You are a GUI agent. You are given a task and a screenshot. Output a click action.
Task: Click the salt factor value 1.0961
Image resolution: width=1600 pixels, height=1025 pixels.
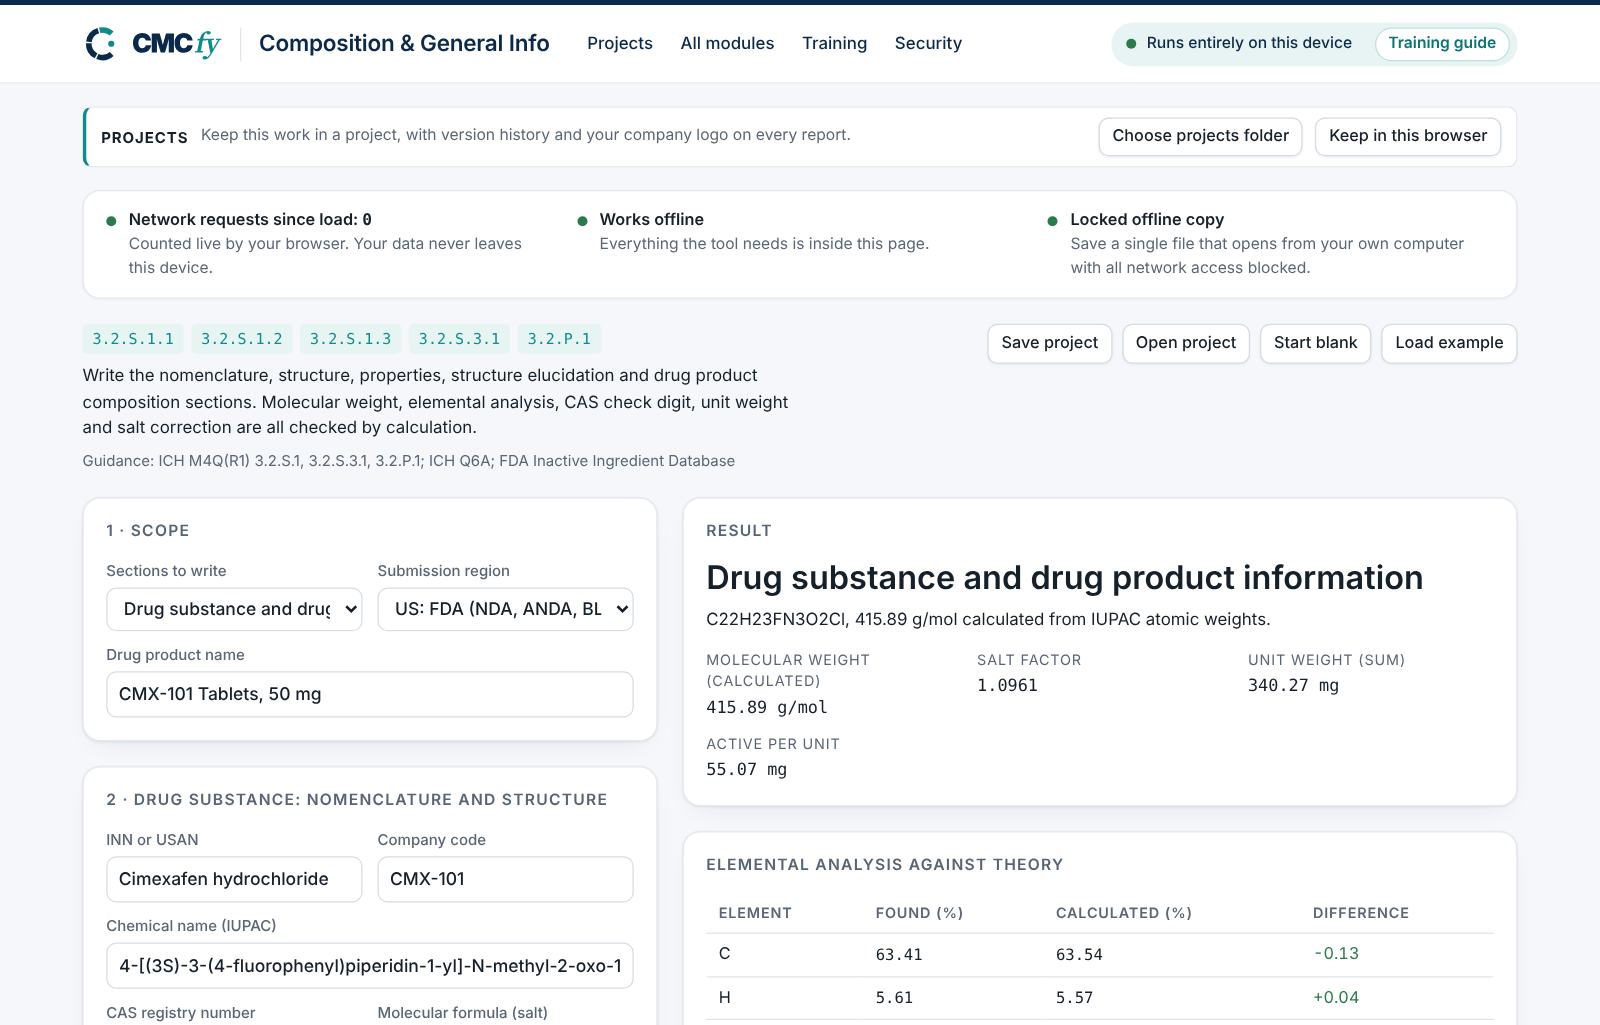click(x=1007, y=685)
